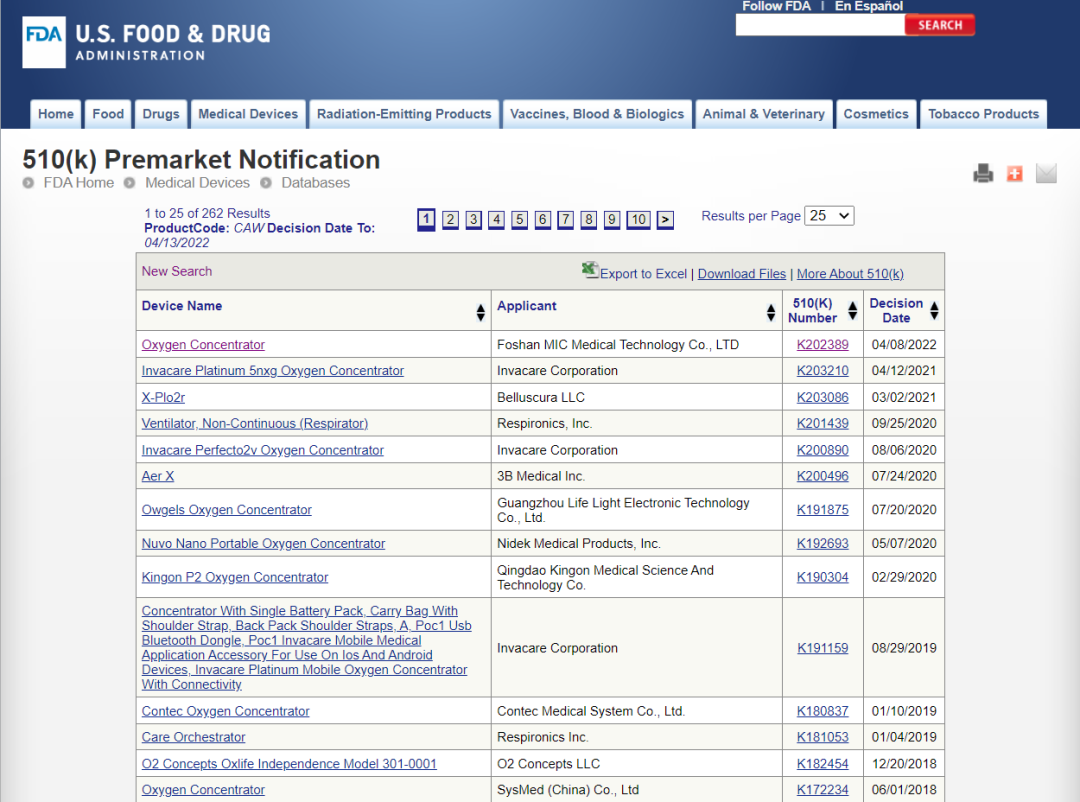This screenshot has height=802, width=1080.
Task: Sort by Decision Date arrows
Action: tap(934, 311)
